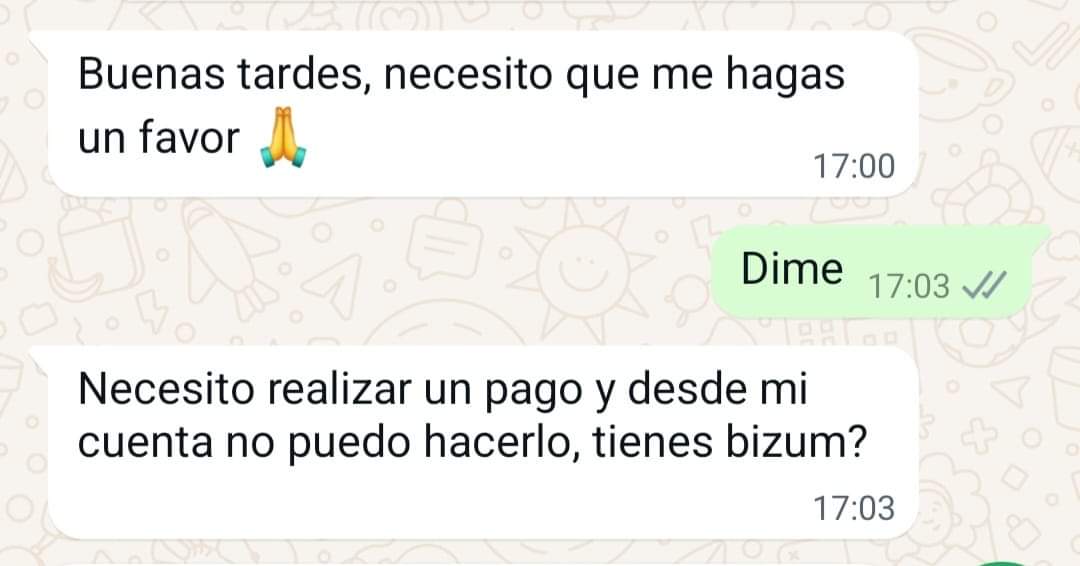This screenshot has width=1080, height=566.
Task: Click the word favor before the emoji
Action: 188,136
